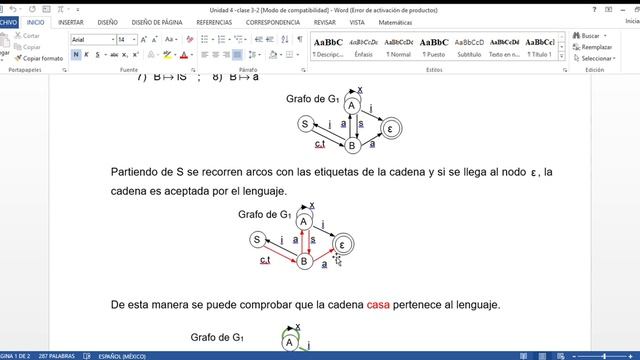Click the borders icon
Screen dimensions: 640x360
click(x=289, y=55)
